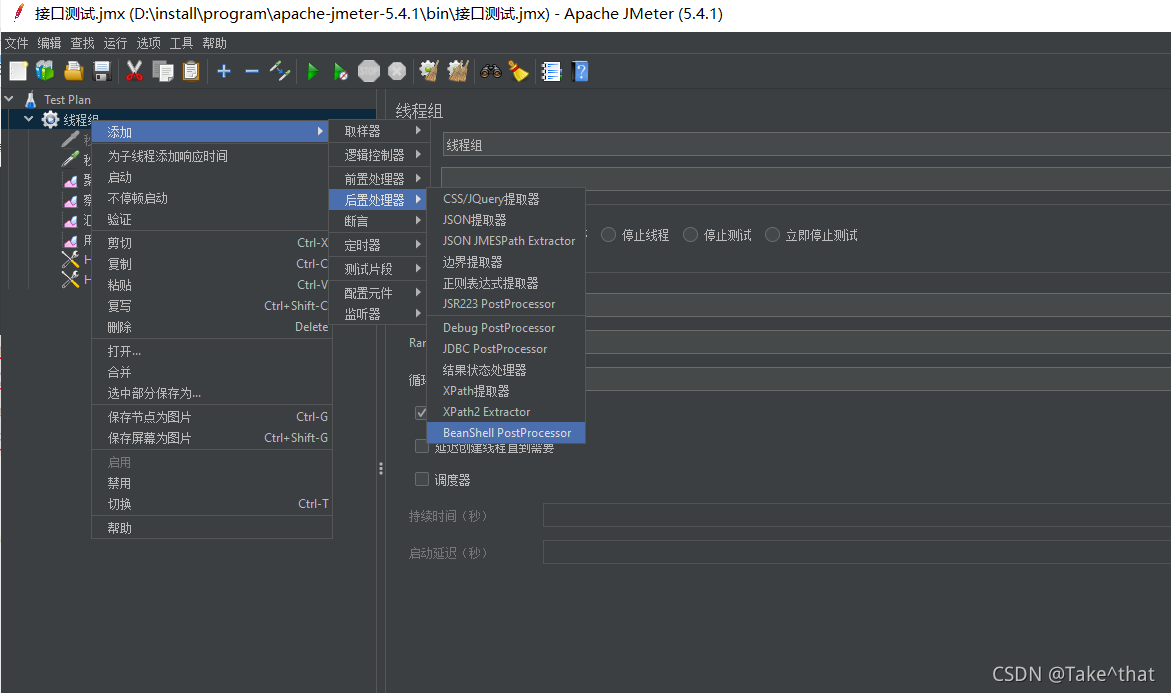Click 保存节点为图片 in the context menu

click(x=211, y=417)
